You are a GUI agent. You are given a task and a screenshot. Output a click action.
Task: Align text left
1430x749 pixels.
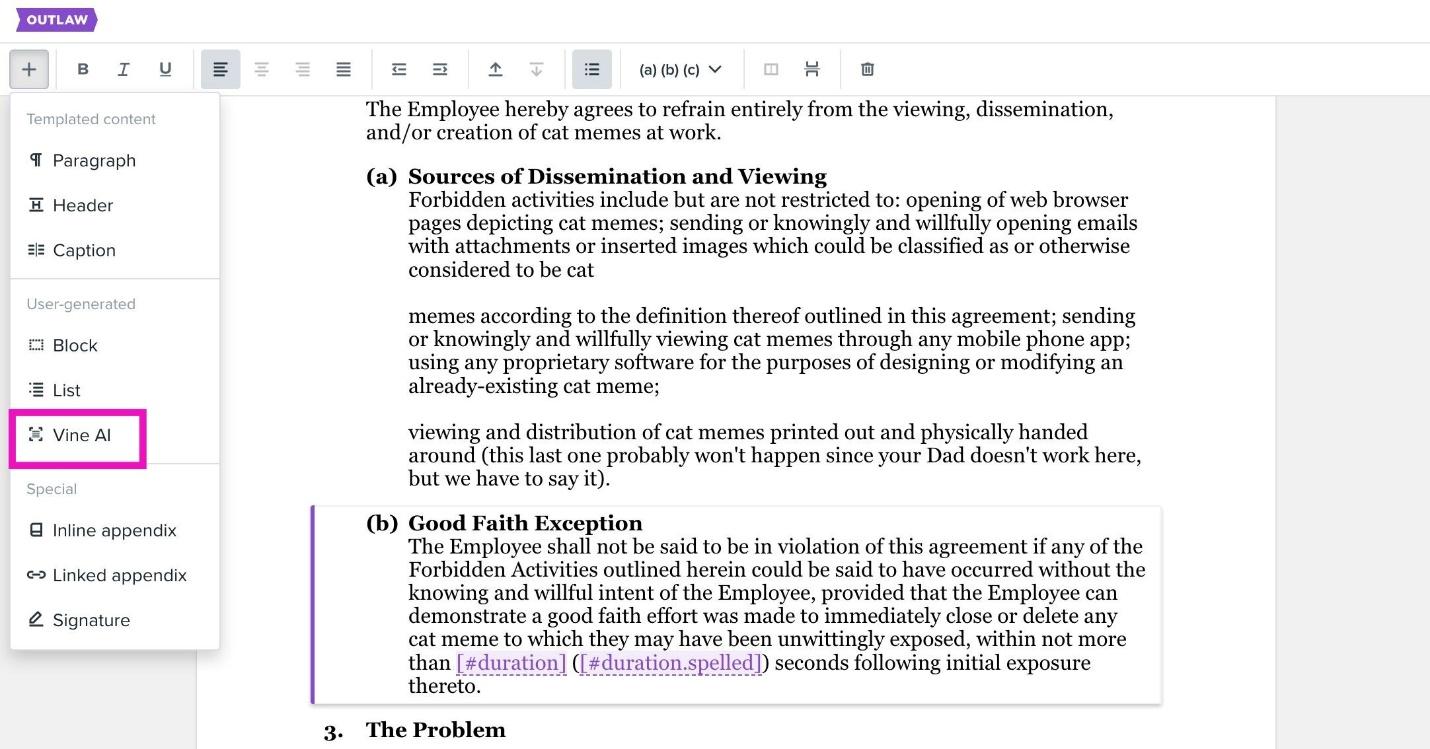[221, 69]
